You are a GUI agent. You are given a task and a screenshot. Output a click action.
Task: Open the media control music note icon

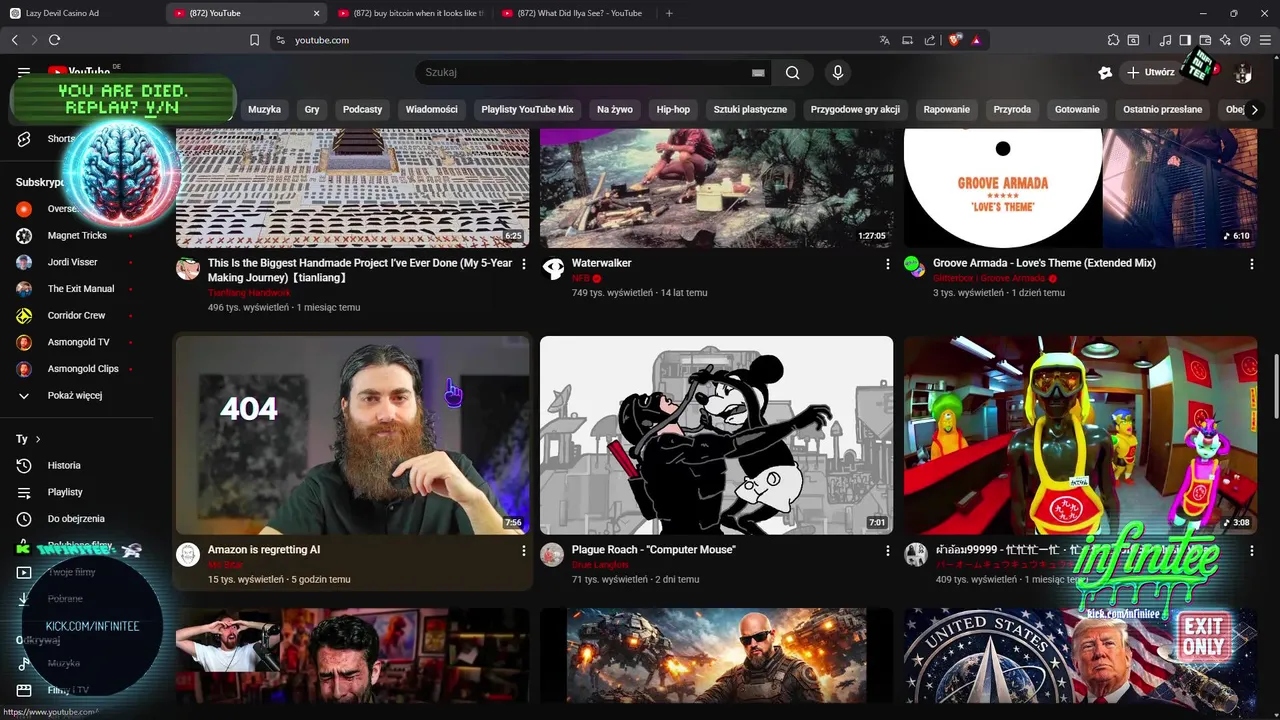[1165, 40]
